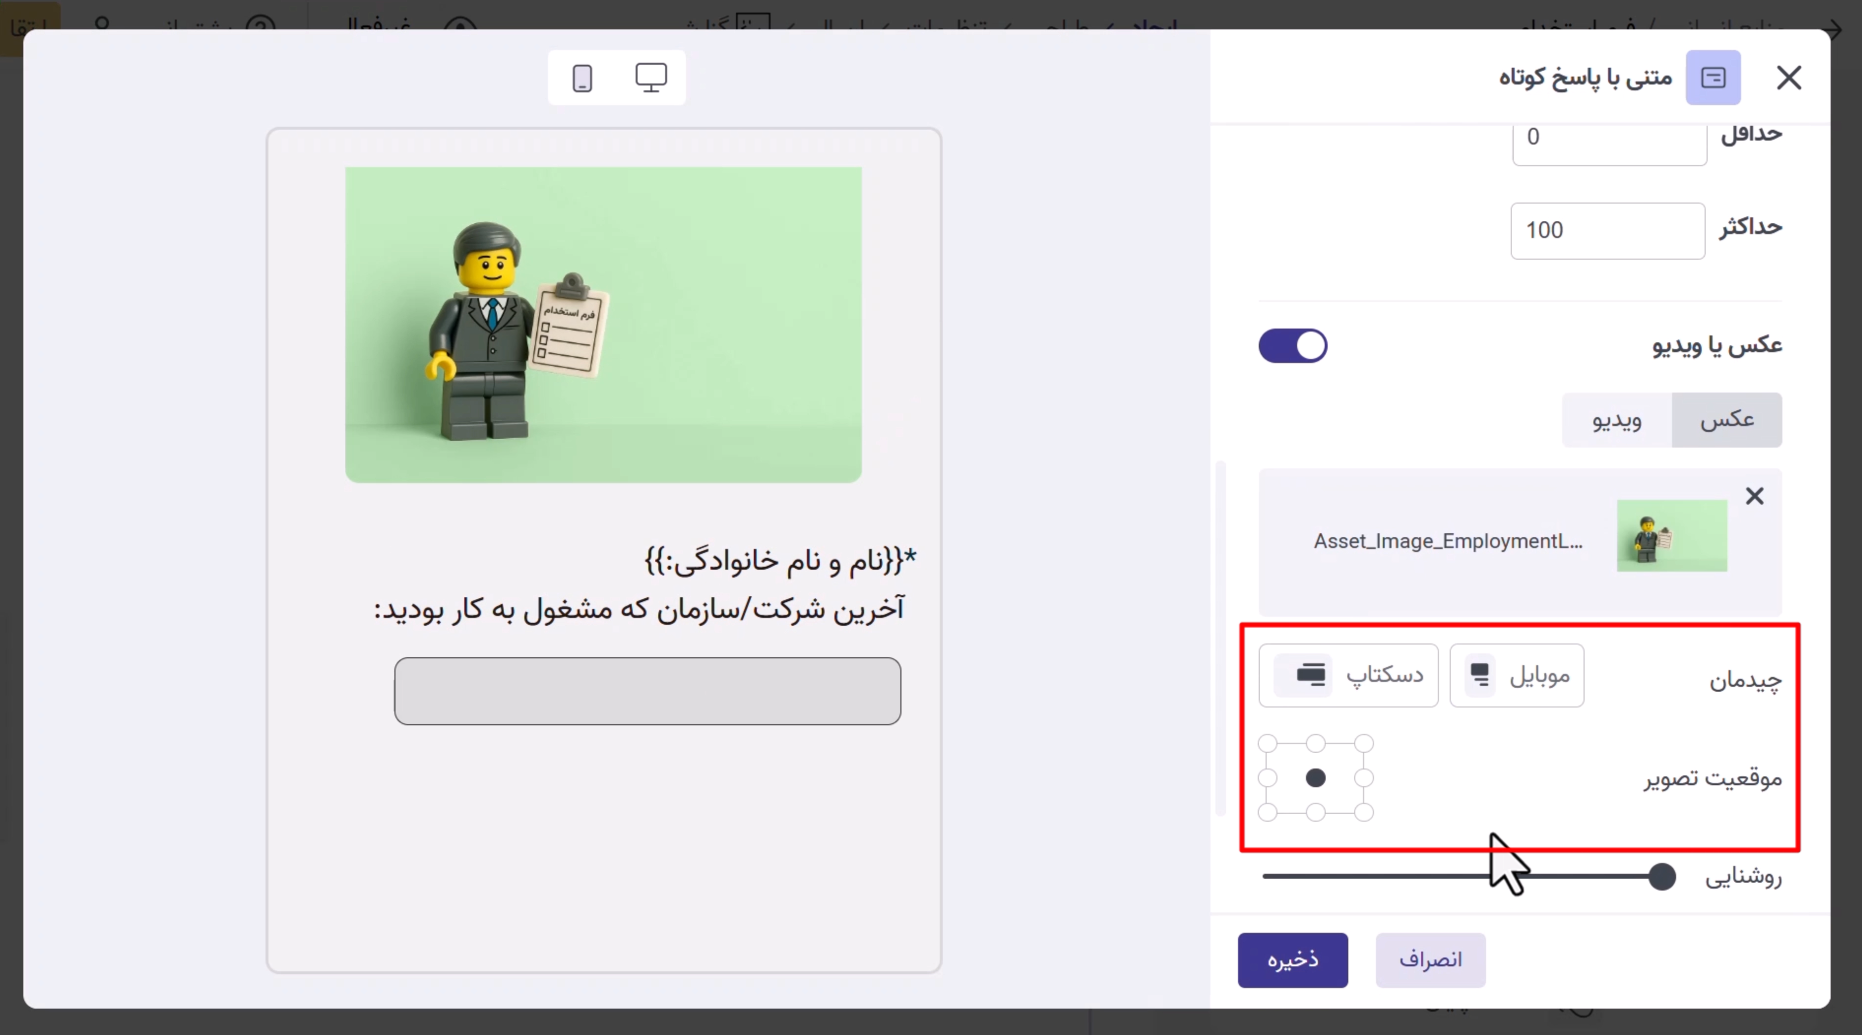Screen dimensions: 1862x1035
Task: Click the حداکثر field showing 100
Action: coord(1607,231)
